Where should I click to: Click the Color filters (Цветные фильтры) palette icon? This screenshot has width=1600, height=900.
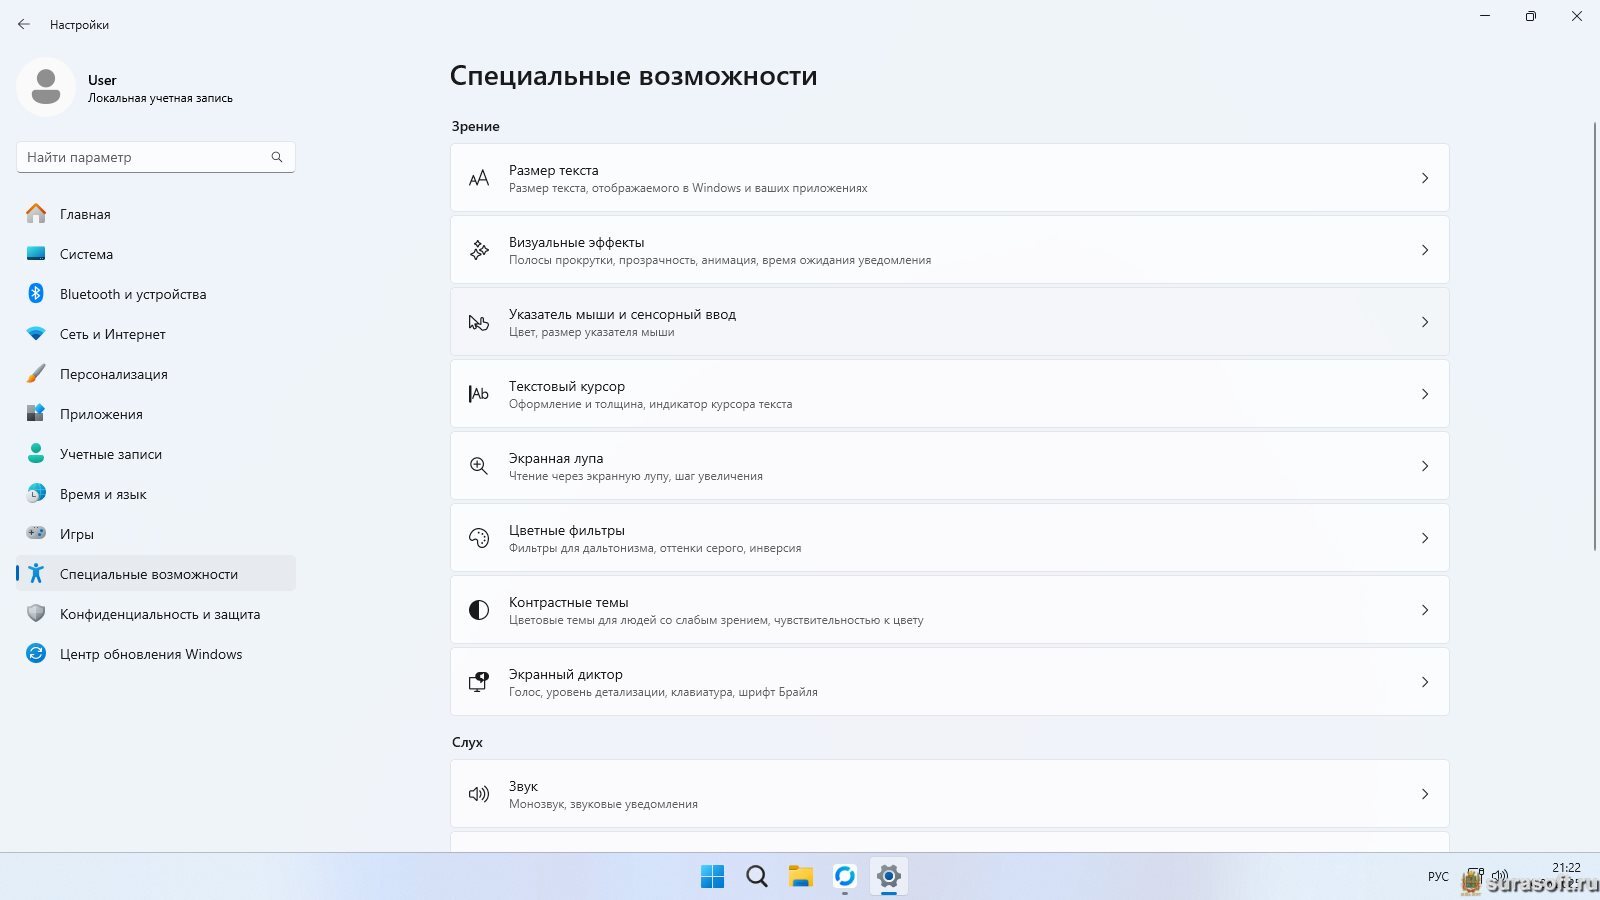point(479,538)
